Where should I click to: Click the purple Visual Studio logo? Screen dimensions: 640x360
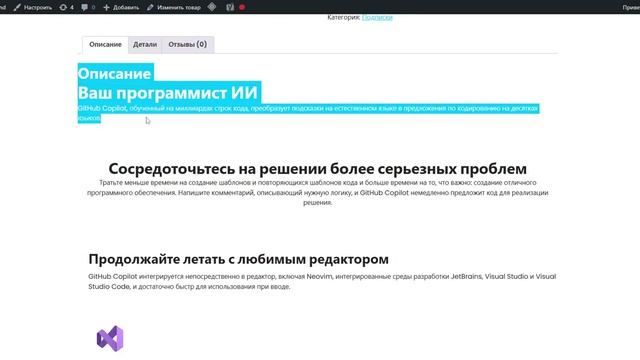(x=110, y=338)
